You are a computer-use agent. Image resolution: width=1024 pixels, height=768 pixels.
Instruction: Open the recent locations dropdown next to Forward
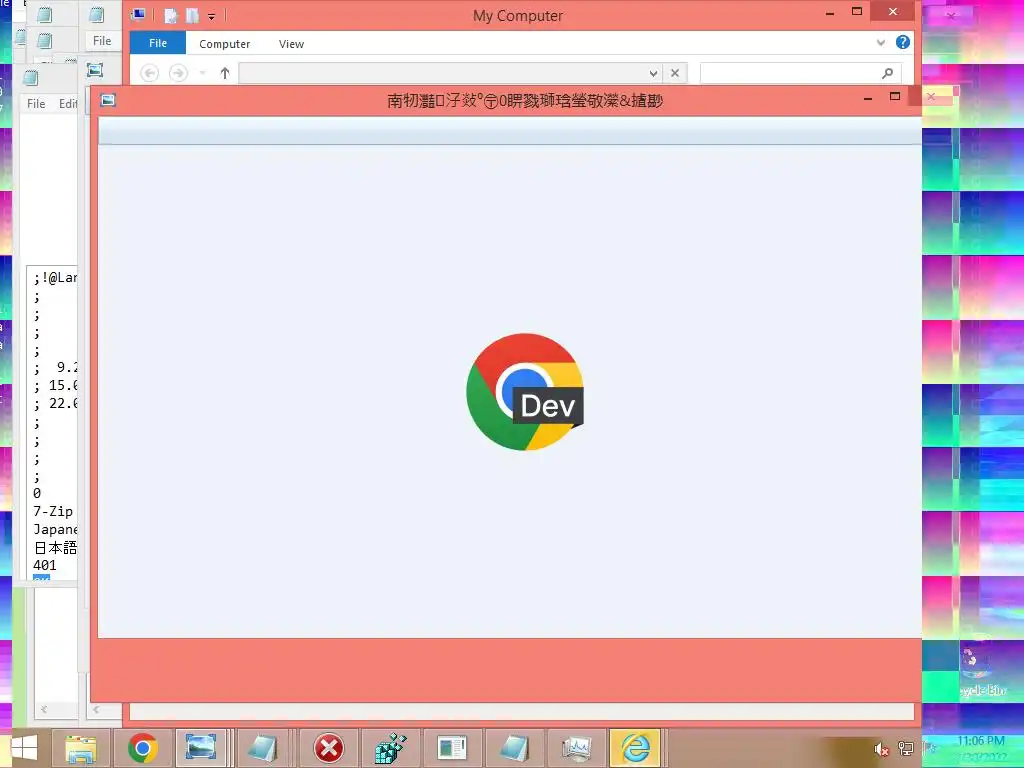pyautogui.click(x=202, y=73)
